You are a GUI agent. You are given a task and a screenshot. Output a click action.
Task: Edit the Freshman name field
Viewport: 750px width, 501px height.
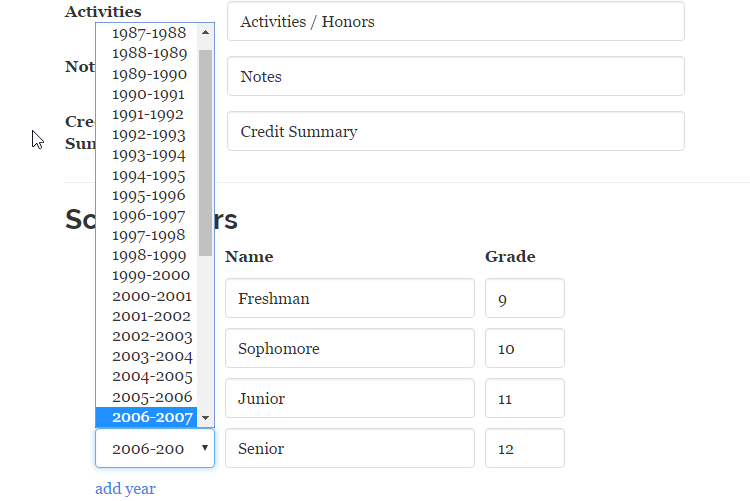point(349,298)
